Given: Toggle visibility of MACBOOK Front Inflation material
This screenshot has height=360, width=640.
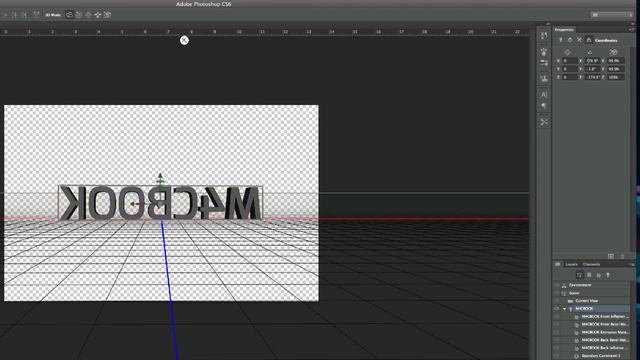Looking at the screenshot, I should (x=556, y=317).
